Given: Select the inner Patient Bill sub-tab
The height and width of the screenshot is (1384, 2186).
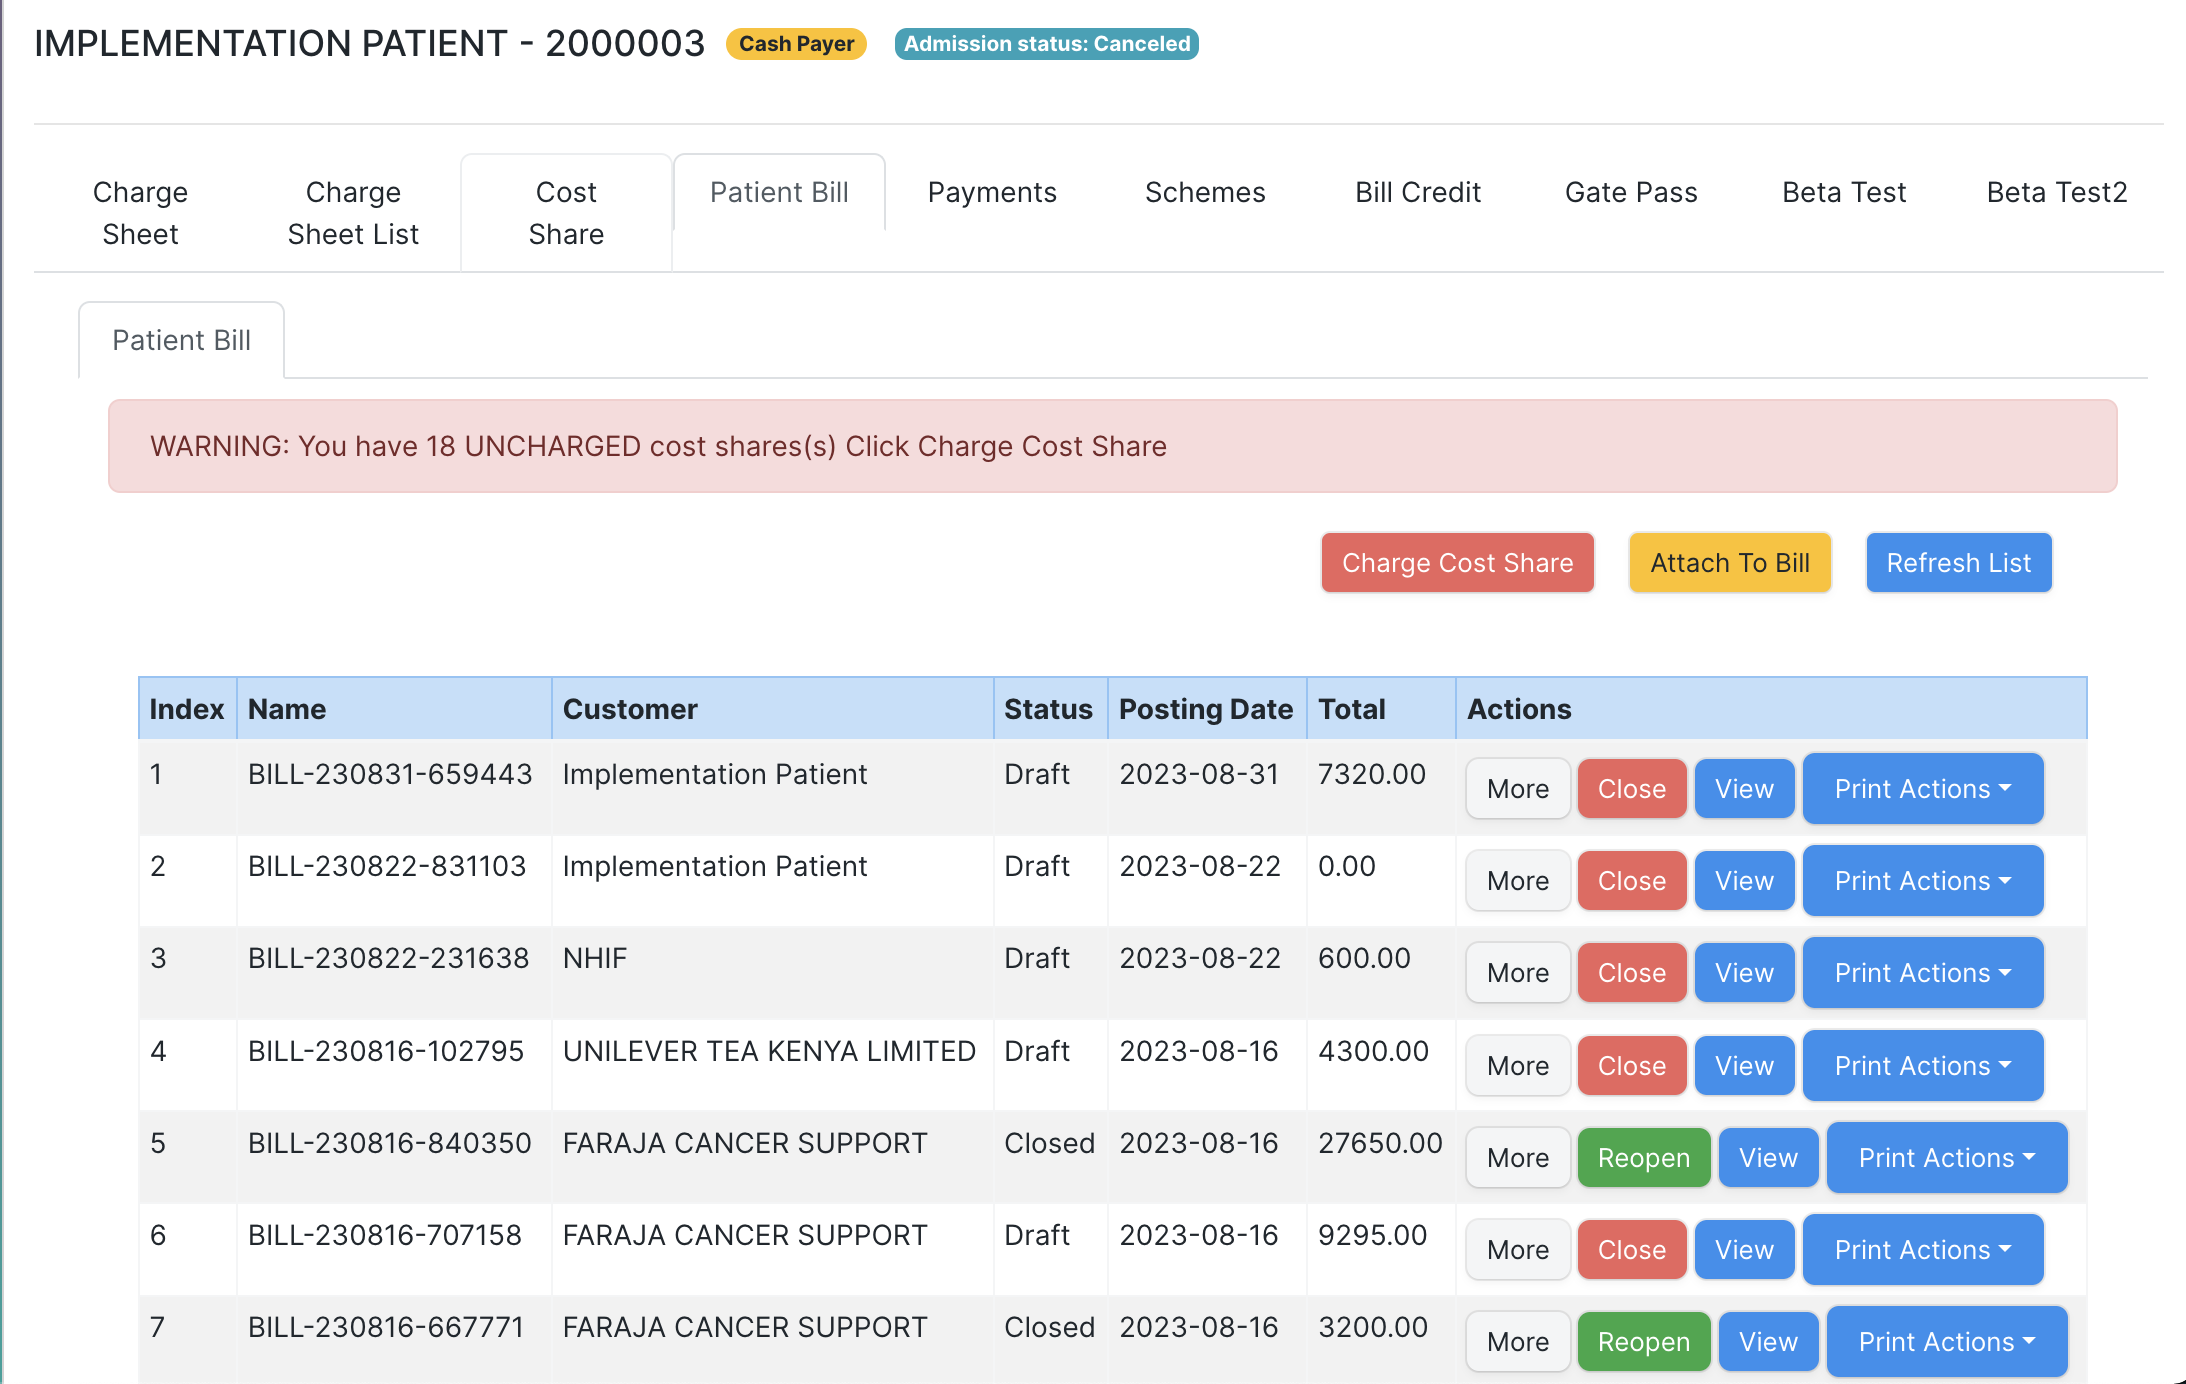Looking at the screenshot, I should 181,340.
